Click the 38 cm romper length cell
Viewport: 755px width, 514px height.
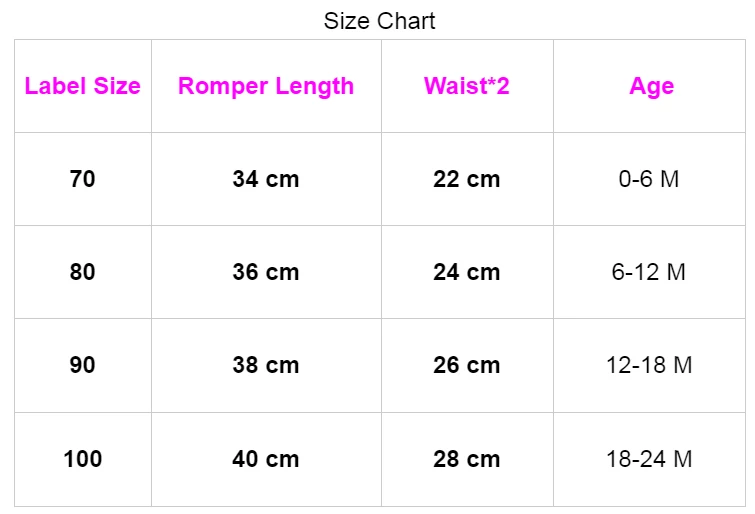click(266, 366)
